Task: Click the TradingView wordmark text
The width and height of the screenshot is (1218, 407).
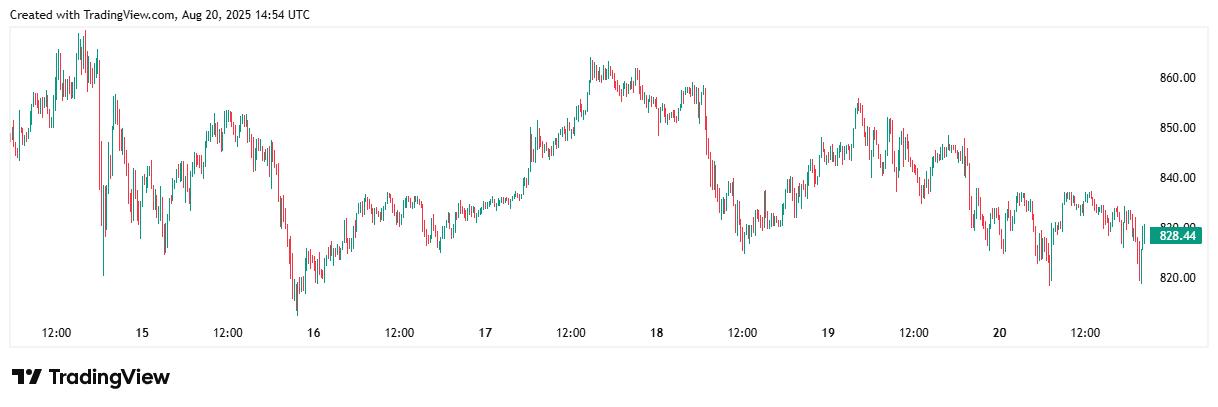Action: (x=109, y=377)
